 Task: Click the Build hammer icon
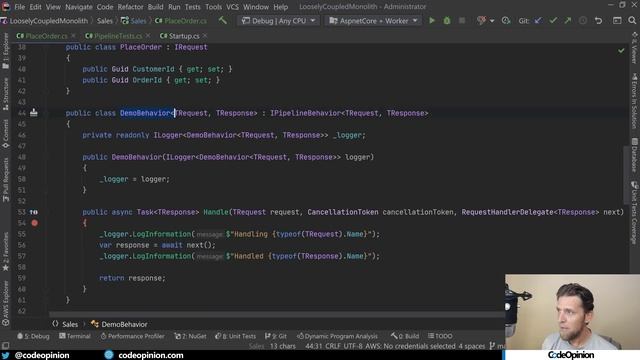[222, 20]
